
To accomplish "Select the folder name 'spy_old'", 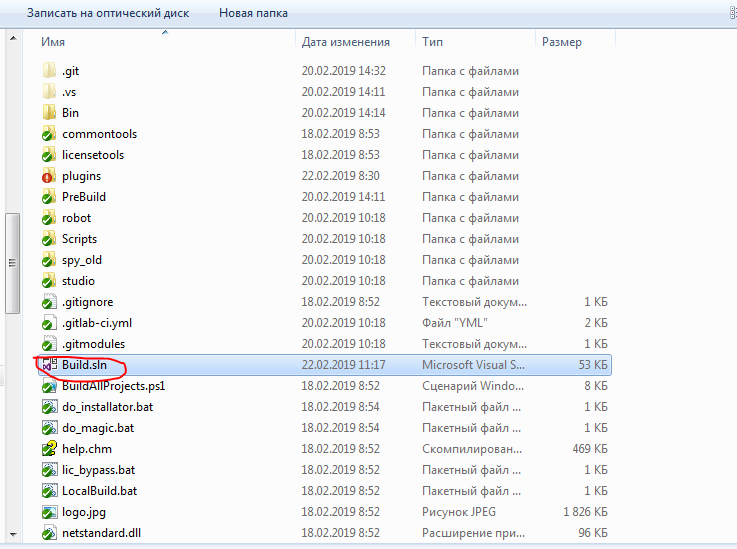I will (x=82, y=260).
